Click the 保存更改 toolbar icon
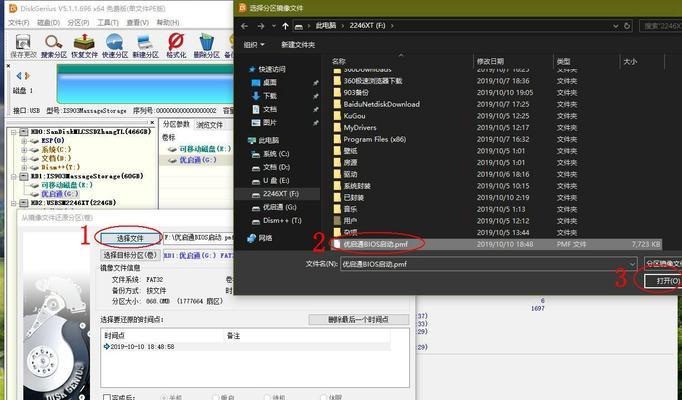 [22, 43]
